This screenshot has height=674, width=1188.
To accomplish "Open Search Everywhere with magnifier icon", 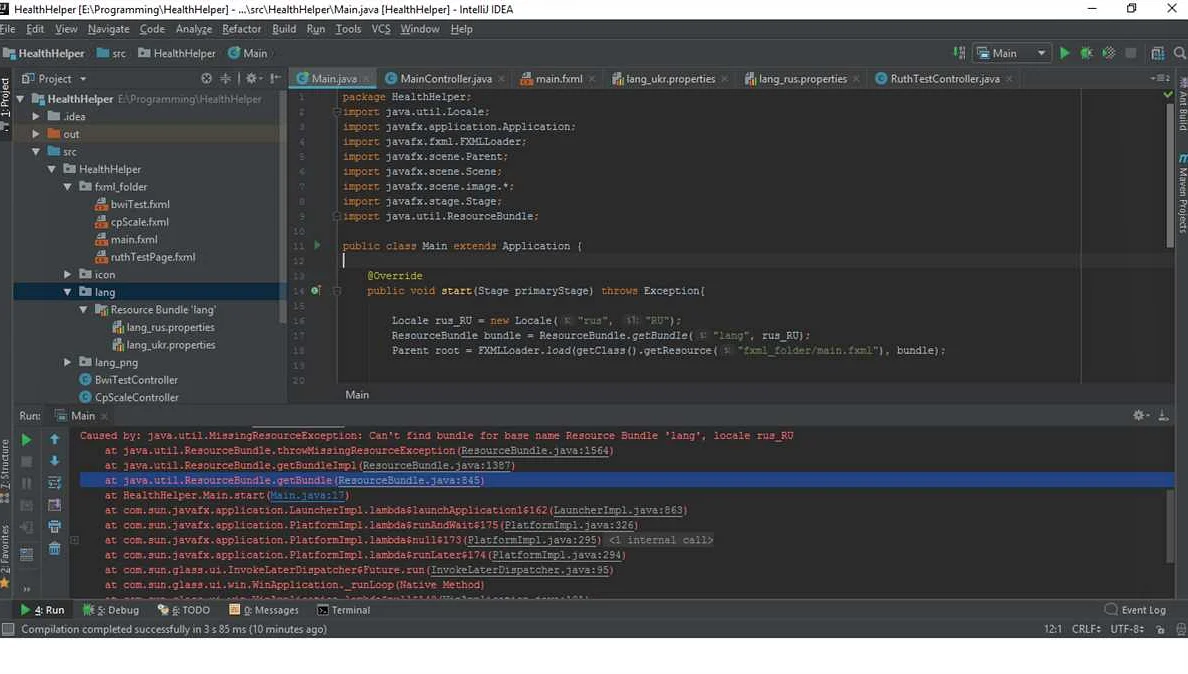I will coord(1180,52).
